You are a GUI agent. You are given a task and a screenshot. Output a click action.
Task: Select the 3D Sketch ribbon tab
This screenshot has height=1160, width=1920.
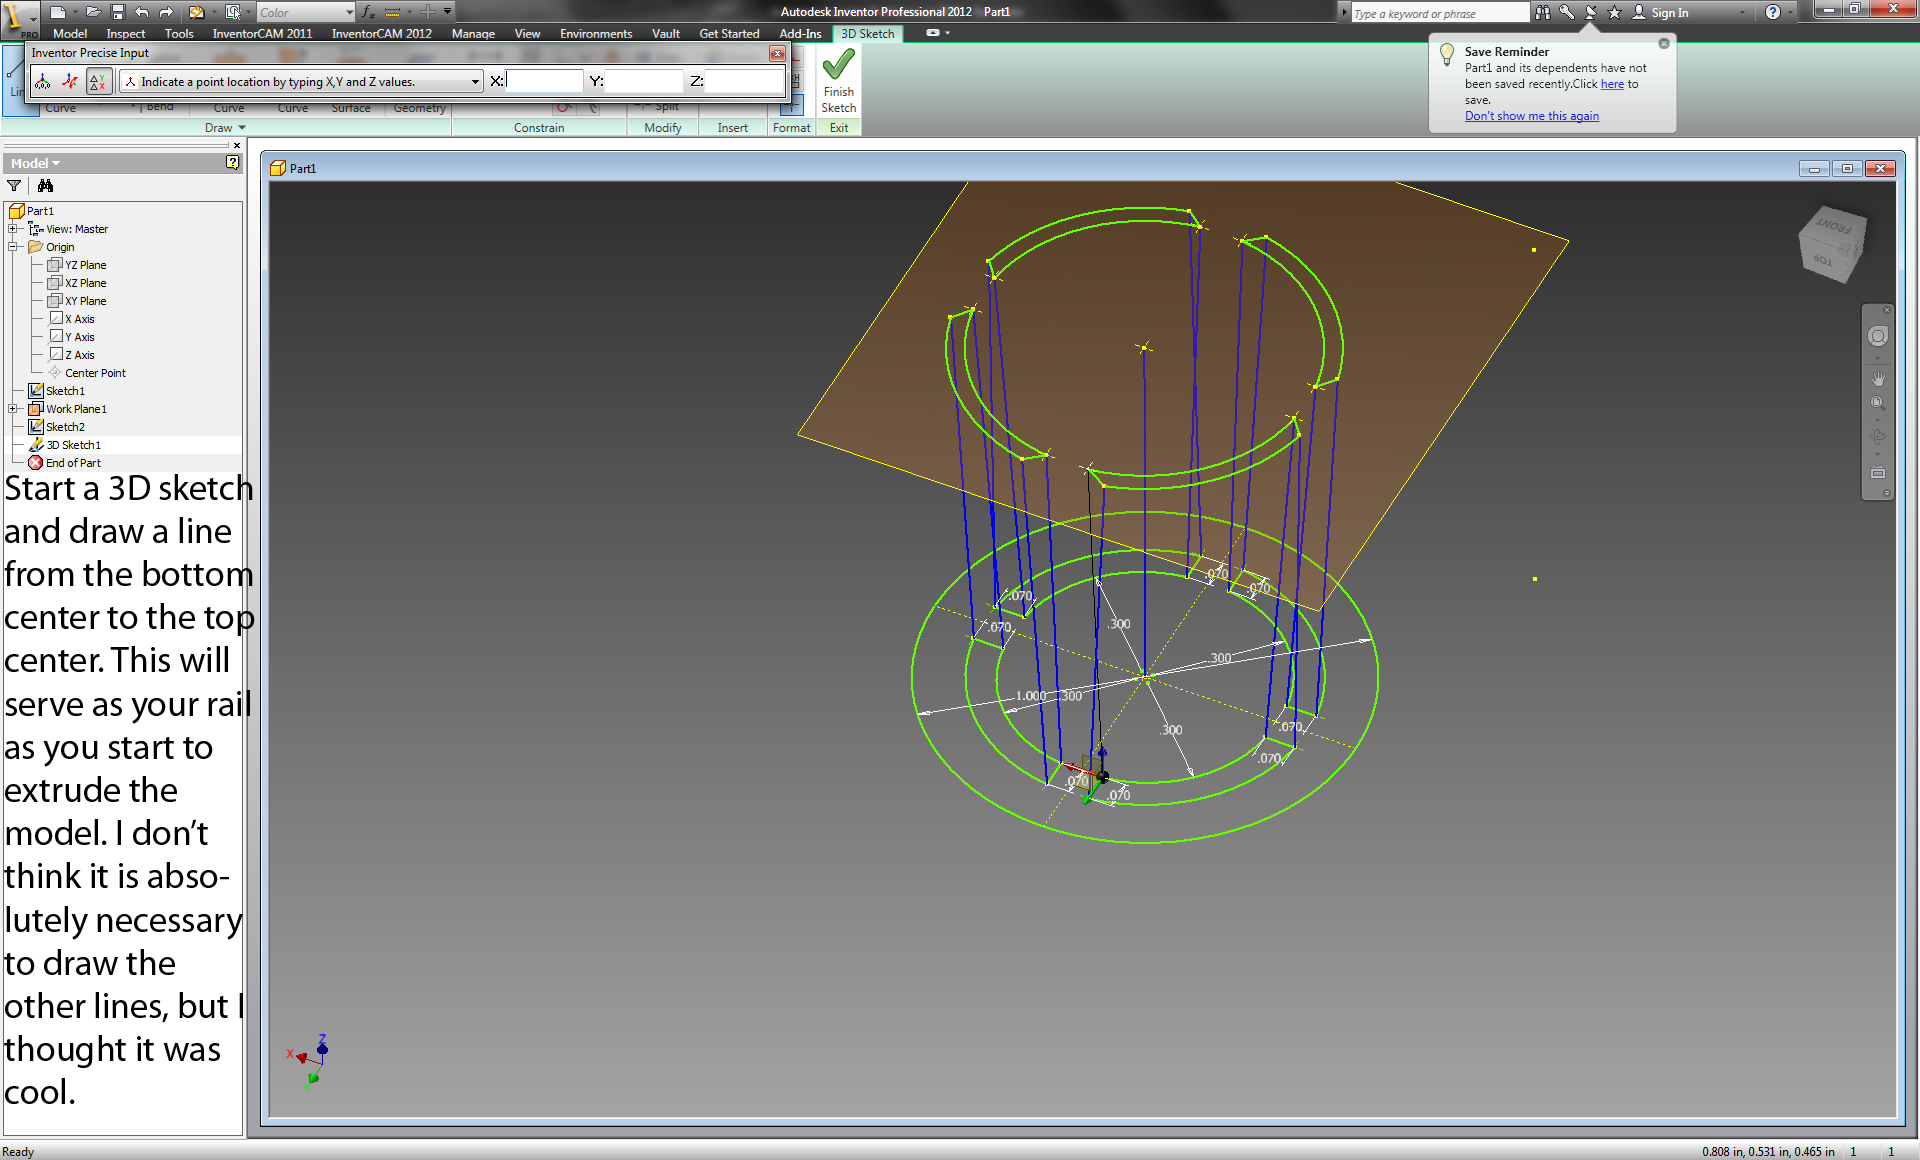point(867,33)
